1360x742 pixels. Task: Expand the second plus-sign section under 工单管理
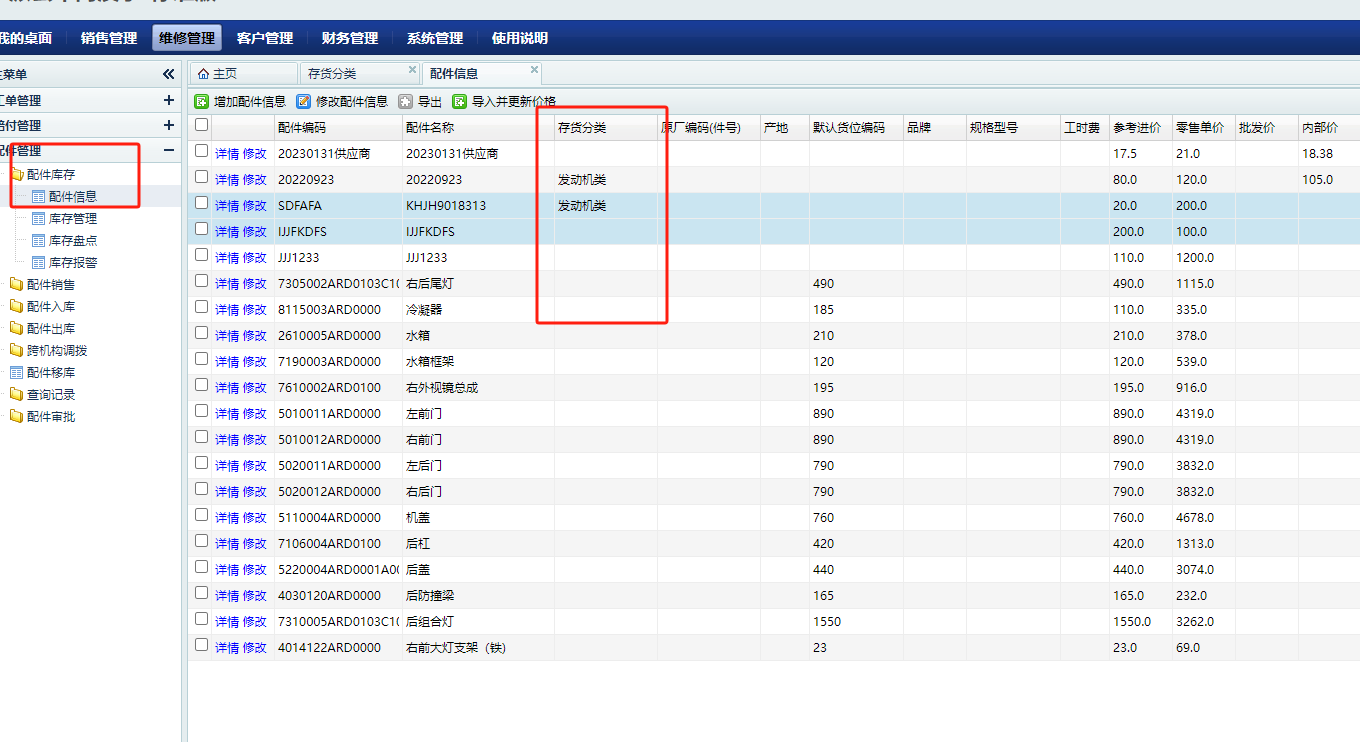tap(168, 125)
